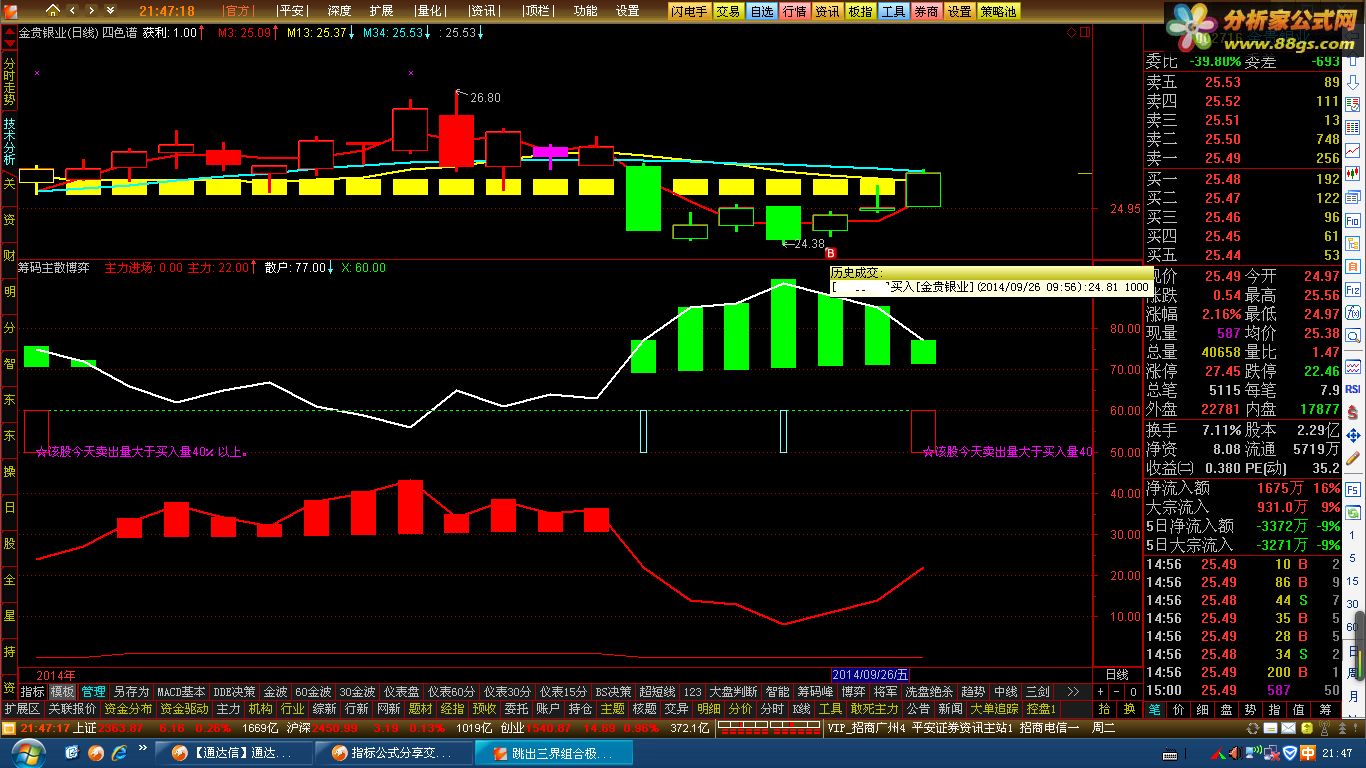Select the 笔 tab under quote panel
The height and width of the screenshot is (768, 1366).
(x=1154, y=709)
